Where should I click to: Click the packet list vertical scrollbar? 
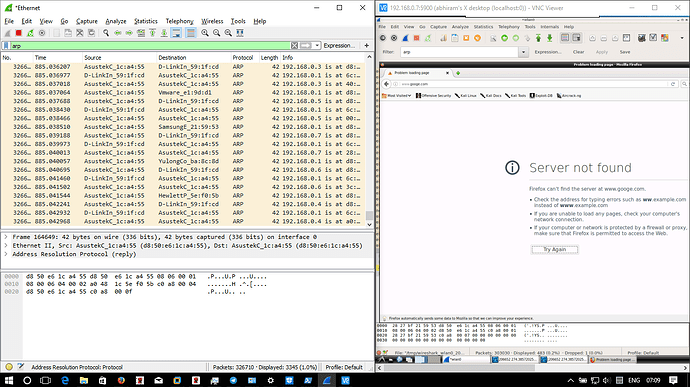[x=369, y=140]
